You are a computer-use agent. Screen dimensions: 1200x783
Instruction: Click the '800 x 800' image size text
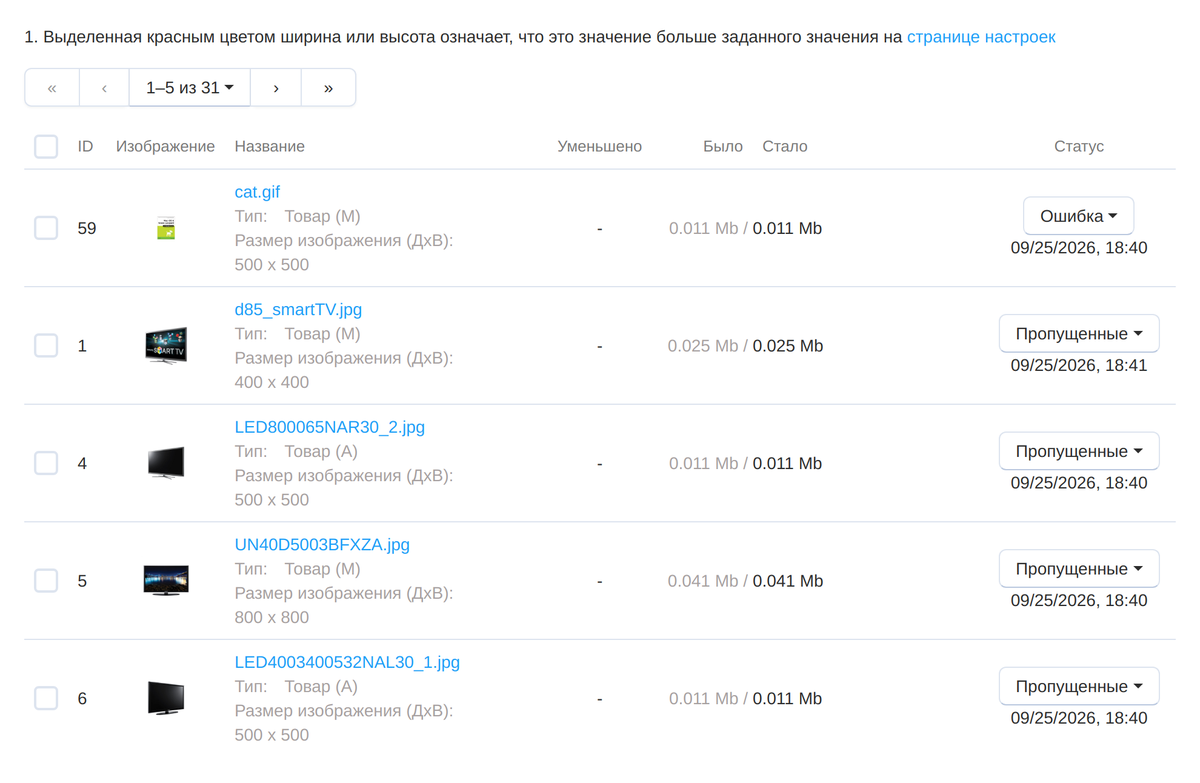tap(272, 617)
